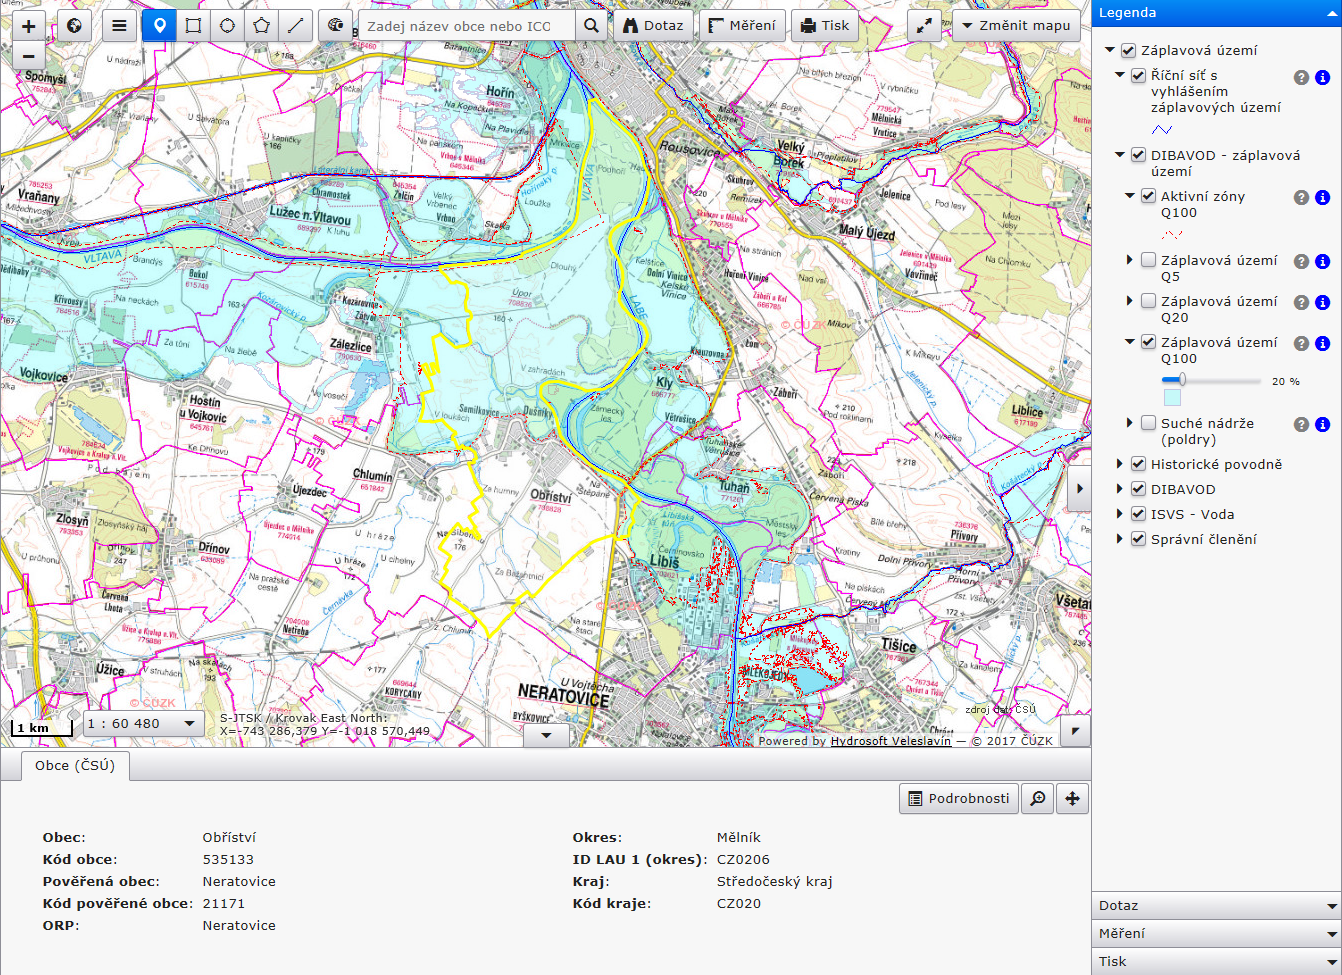Image resolution: width=1342 pixels, height=975 pixels.
Task: Zoom to the selected feature magnifier button
Action: pos(1038,798)
